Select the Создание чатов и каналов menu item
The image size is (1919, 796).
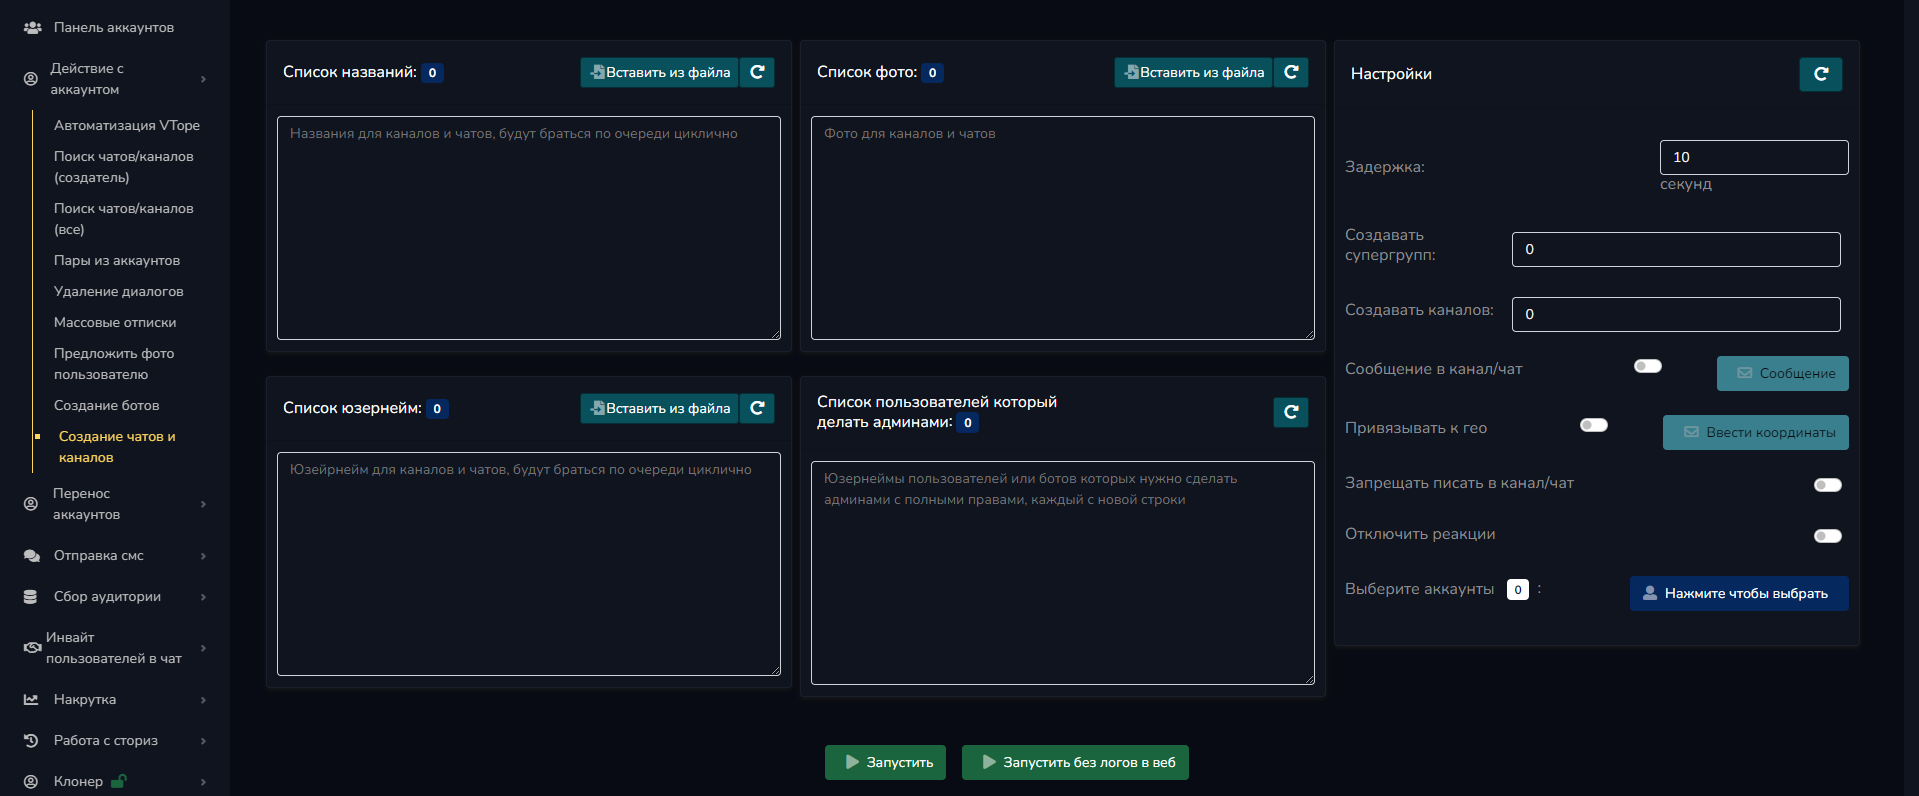pyautogui.click(x=117, y=447)
